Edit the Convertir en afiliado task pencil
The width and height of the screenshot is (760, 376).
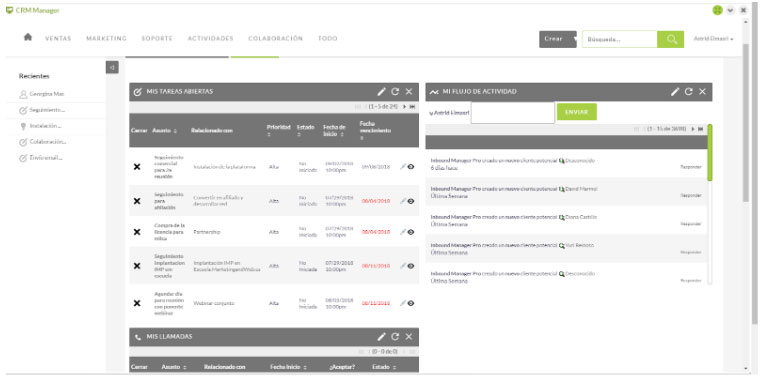(403, 201)
